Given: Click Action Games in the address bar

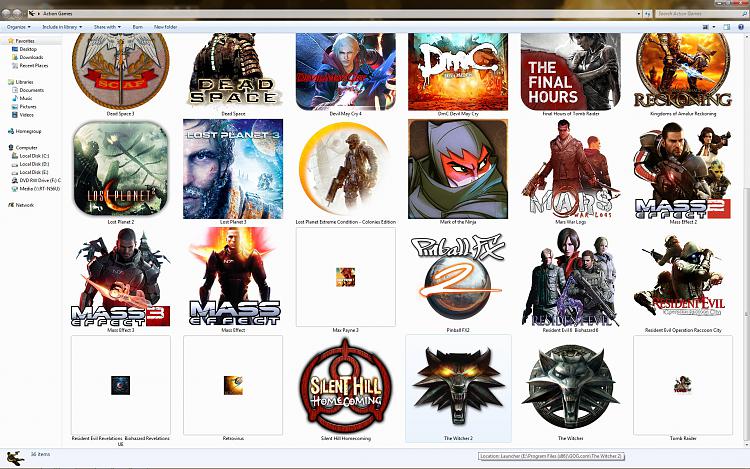Looking at the screenshot, I should click(x=58, y=14).
